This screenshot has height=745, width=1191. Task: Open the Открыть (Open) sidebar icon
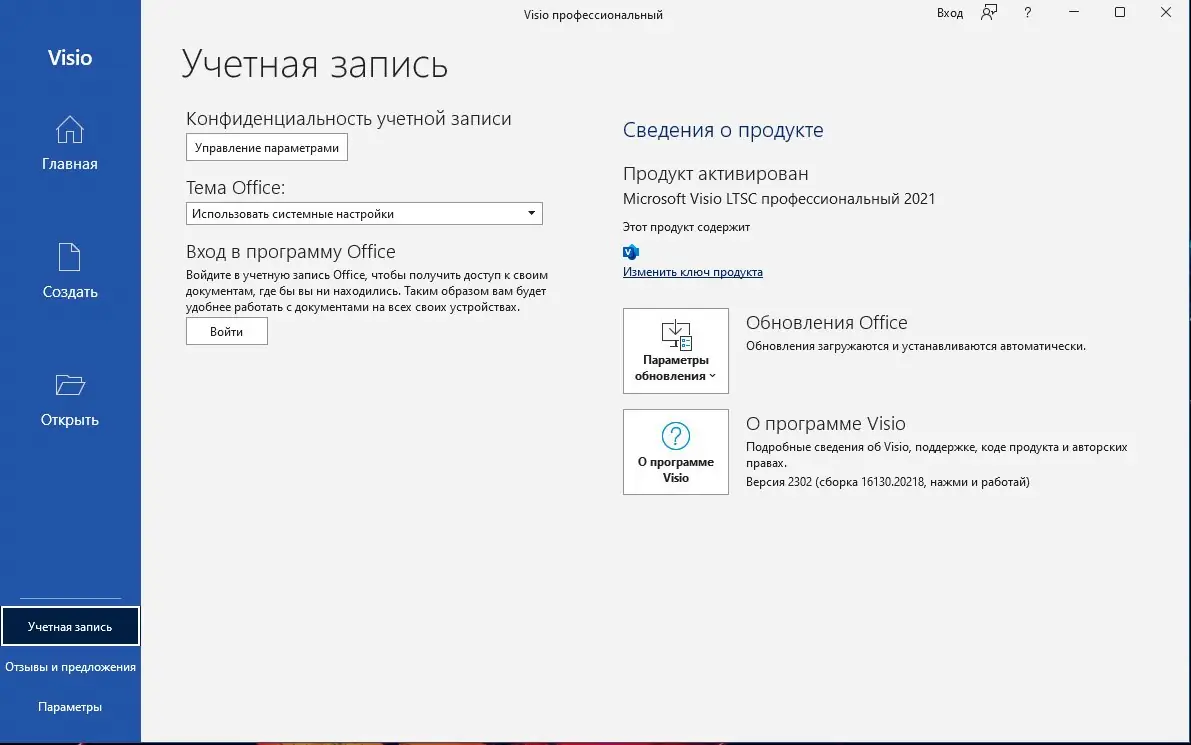click(x=69, y=396)
